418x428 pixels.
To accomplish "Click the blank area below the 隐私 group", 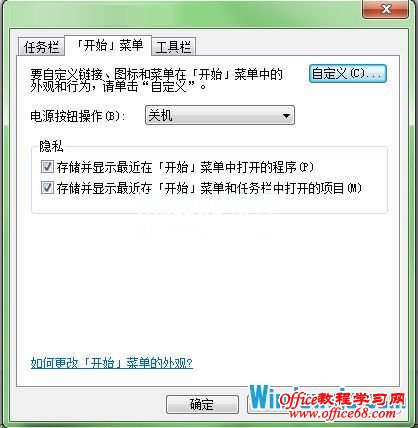I will [207, 283].
